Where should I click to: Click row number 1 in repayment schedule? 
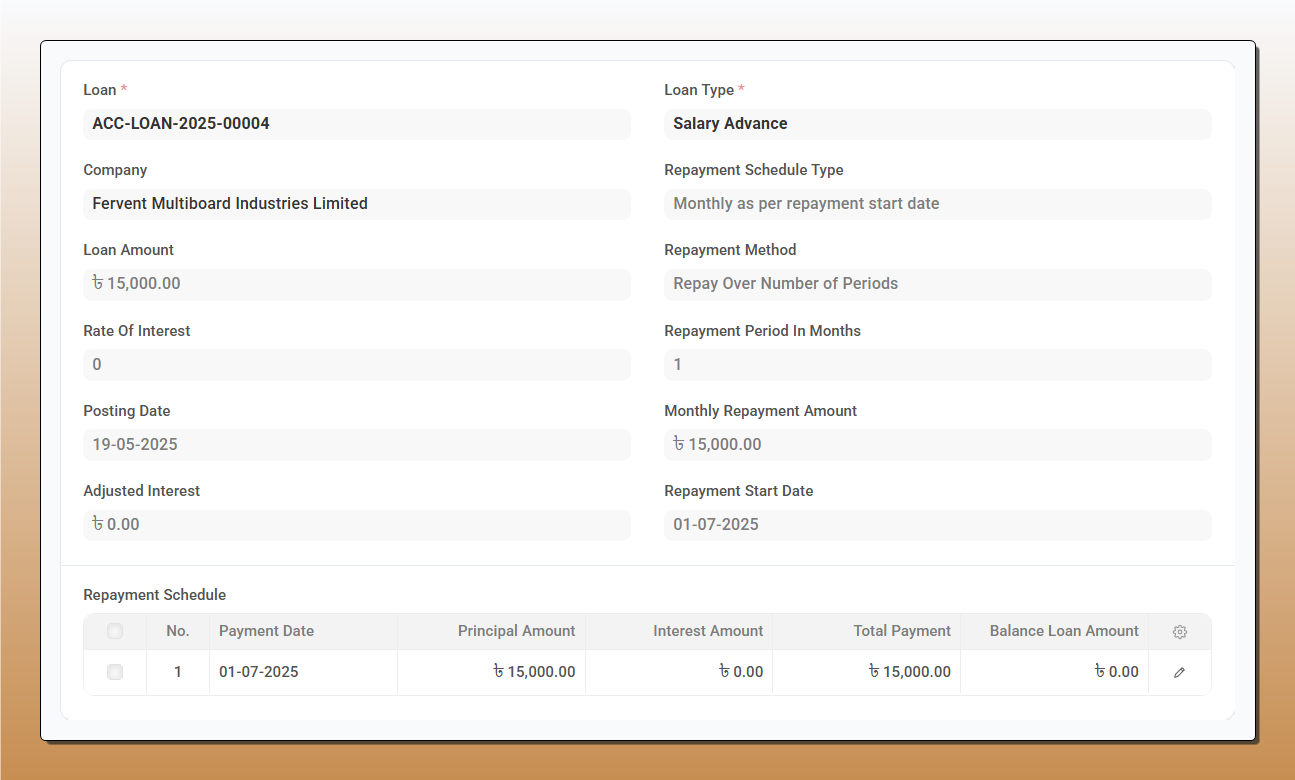click(178, 672)
